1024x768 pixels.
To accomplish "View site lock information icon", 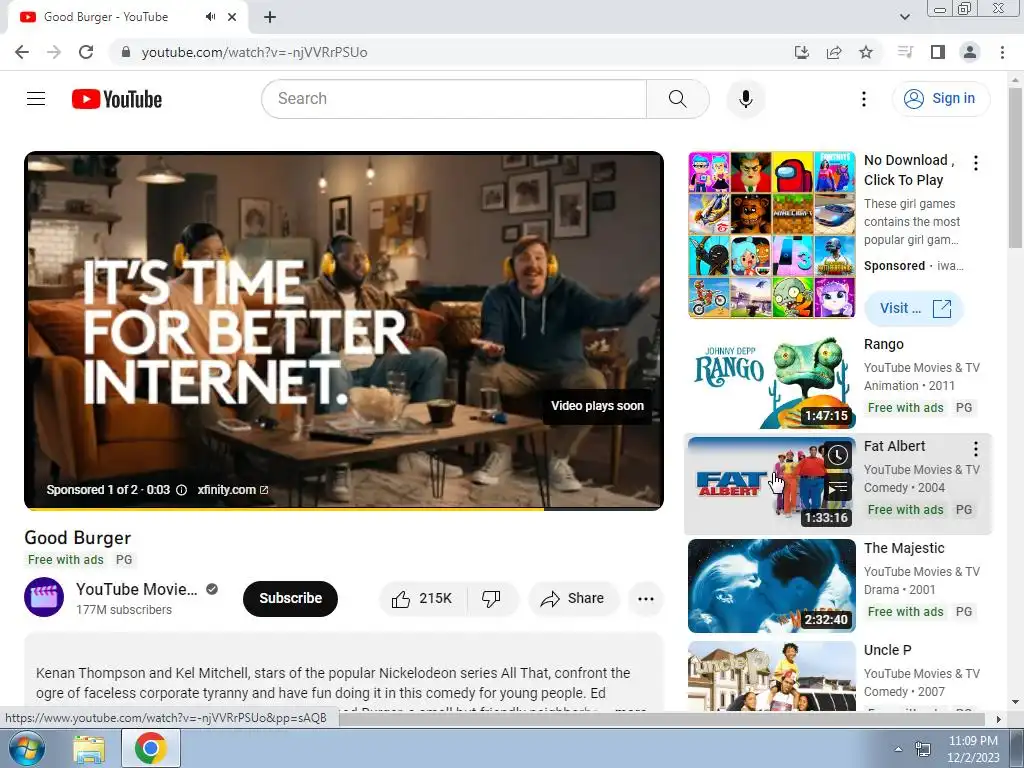I will [127, 52].
